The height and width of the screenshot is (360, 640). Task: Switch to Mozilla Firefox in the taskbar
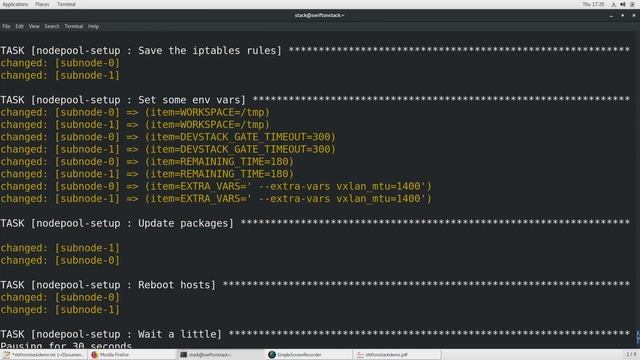tap(132, 355)
